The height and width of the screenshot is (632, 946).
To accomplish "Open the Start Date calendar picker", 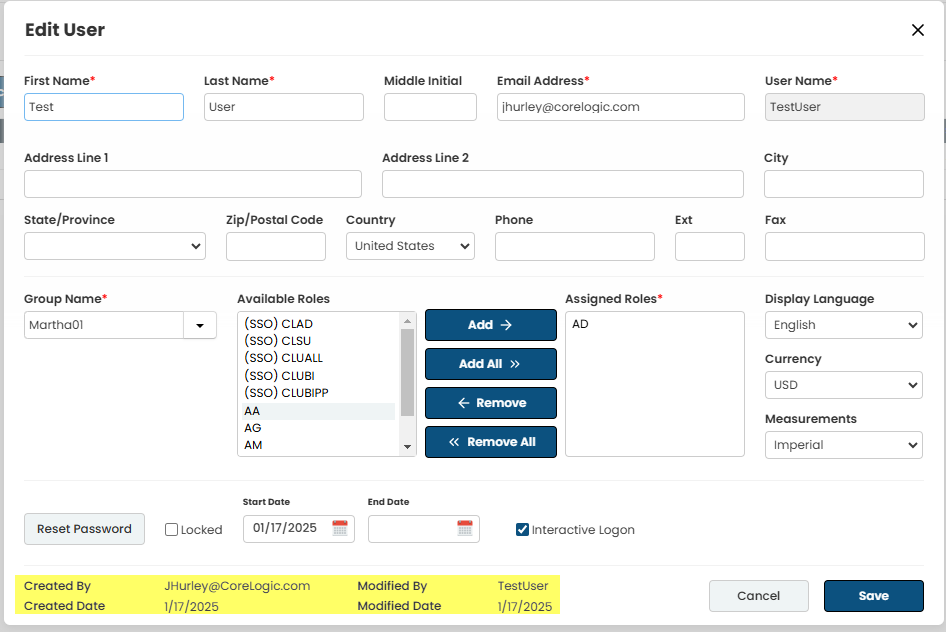I will point(340,528).
